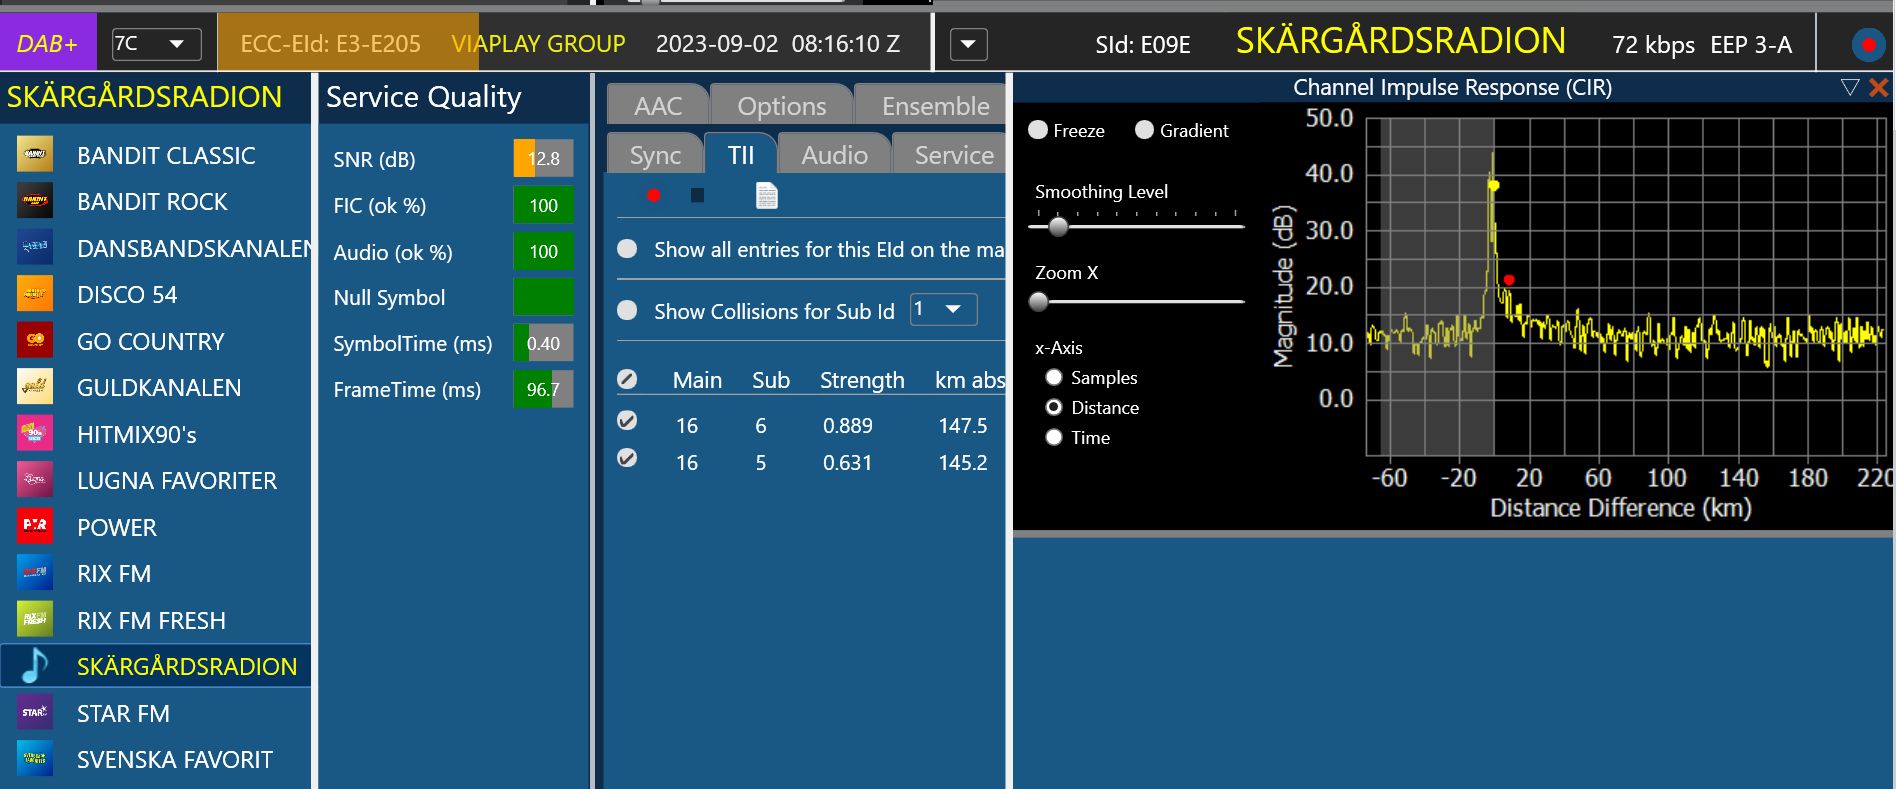This screenshot has height=789, width=1896.
Task: Select the Samples x-Axis radio button
Action: (x=1053, y=378)
